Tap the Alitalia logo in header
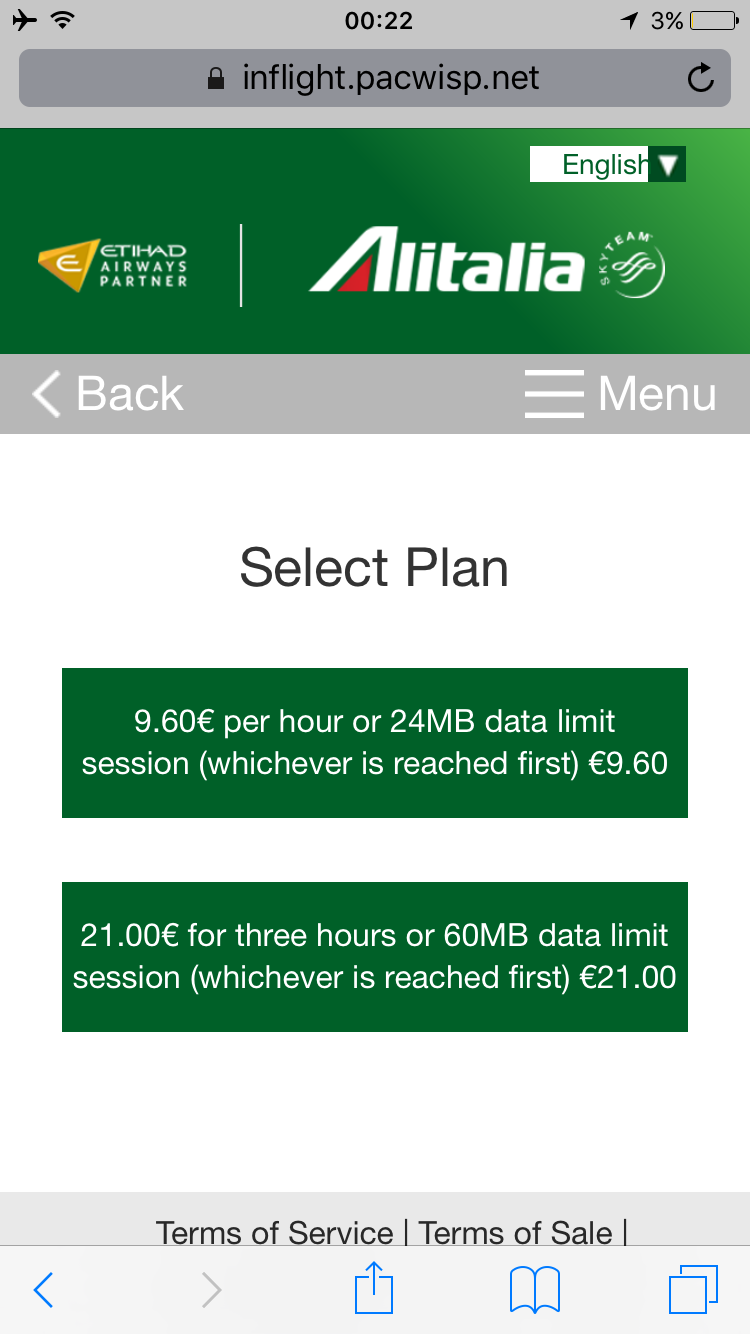The width and height of the screenshot is (750, 1334). [447, 262]
